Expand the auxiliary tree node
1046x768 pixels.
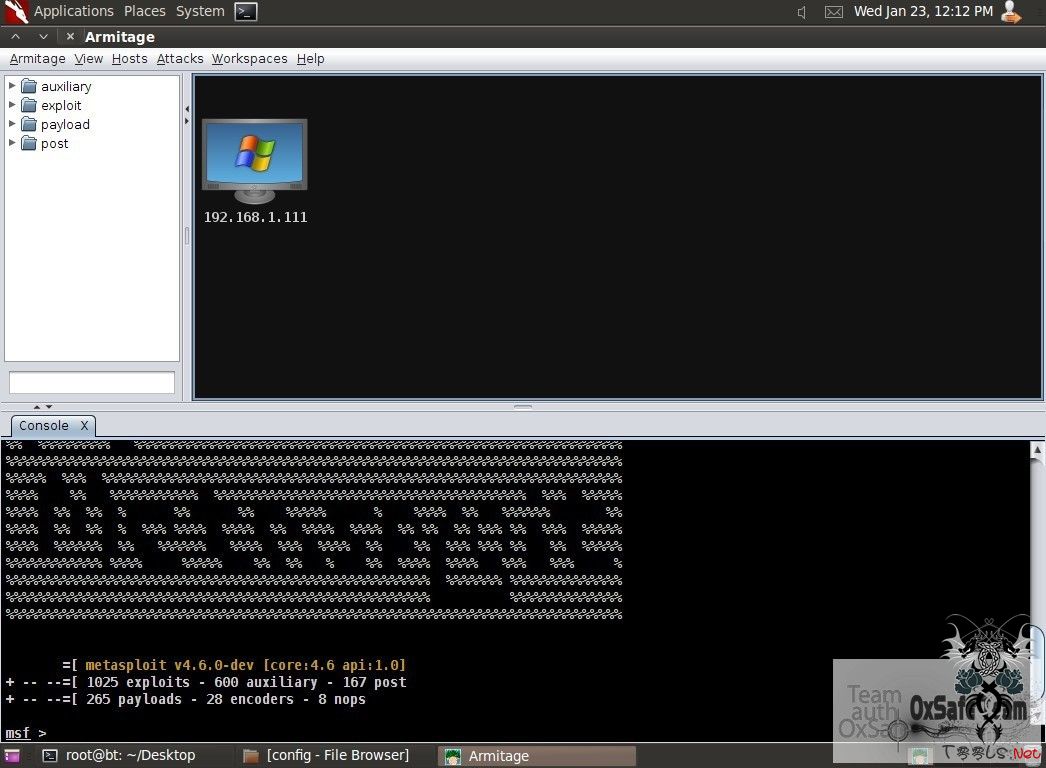pos(12,86)
